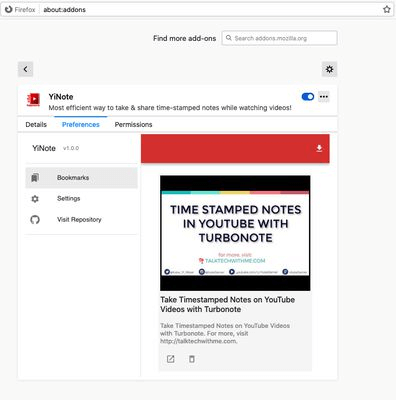The height and width of the screenshot is (400, 396).
Task: Open bookmark in new page icon
Action: point(170,359)
